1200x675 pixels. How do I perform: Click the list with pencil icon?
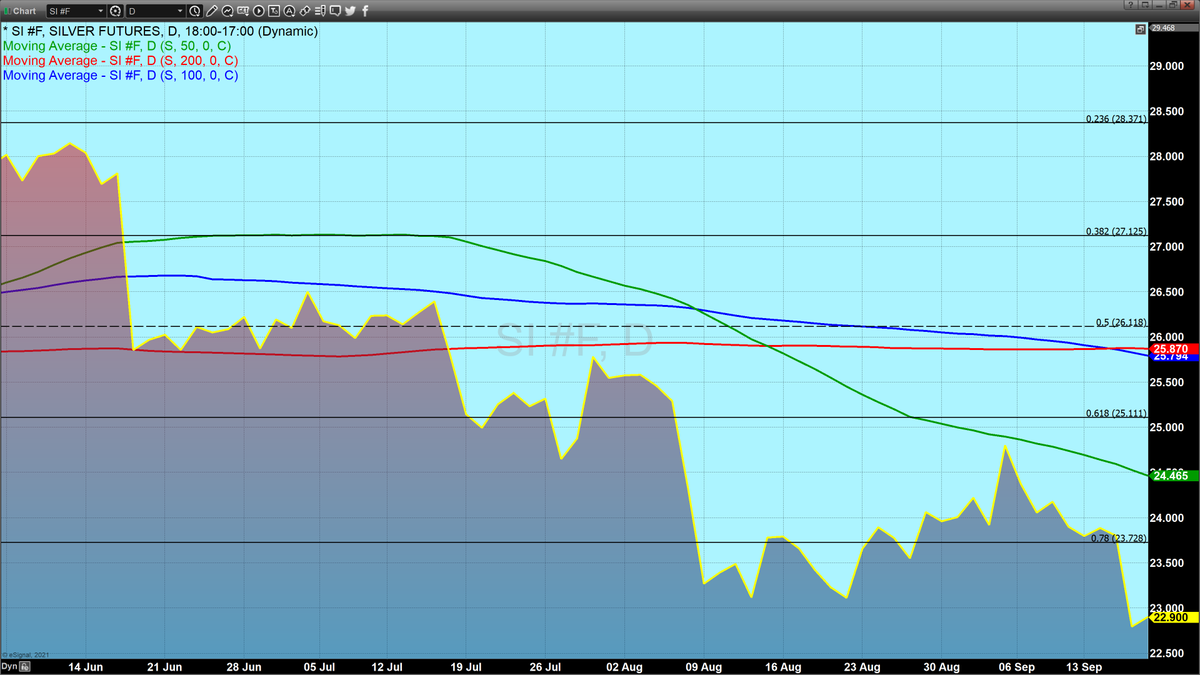click(321, 11)
